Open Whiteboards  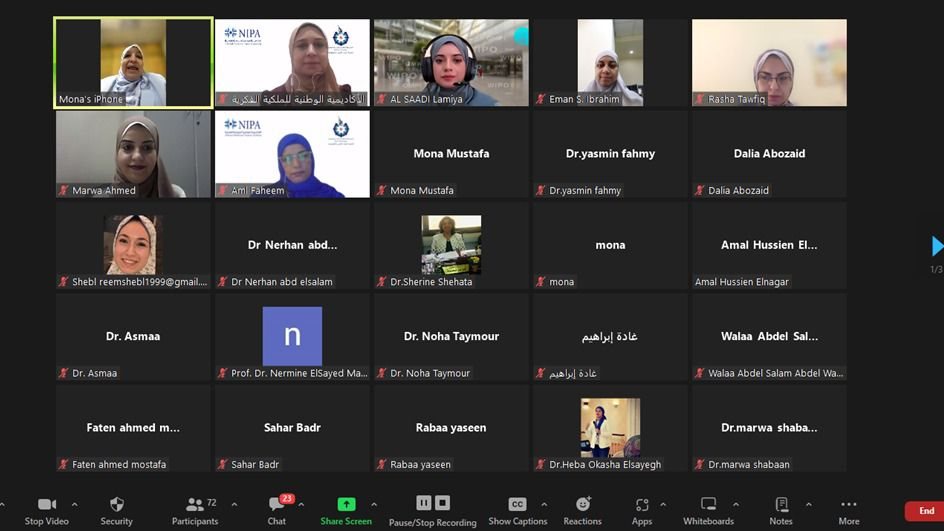pos(708,505)
